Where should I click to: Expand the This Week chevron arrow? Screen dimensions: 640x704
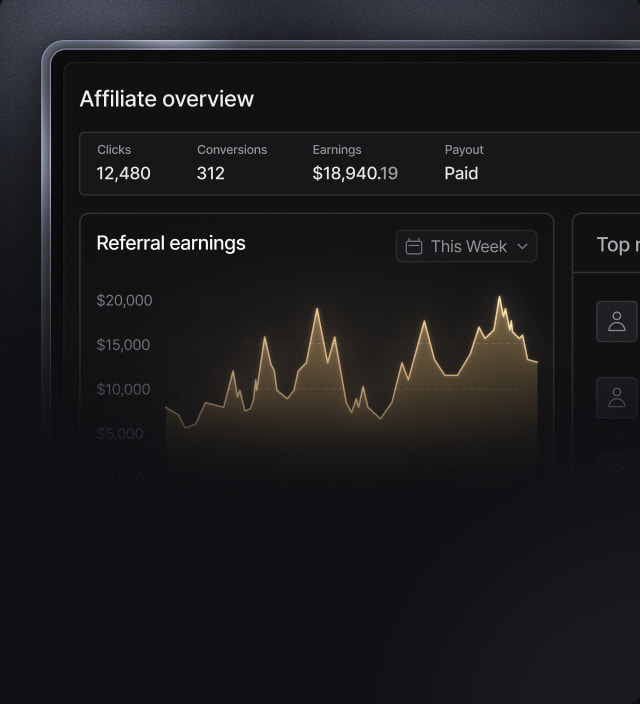pos(522,246)
